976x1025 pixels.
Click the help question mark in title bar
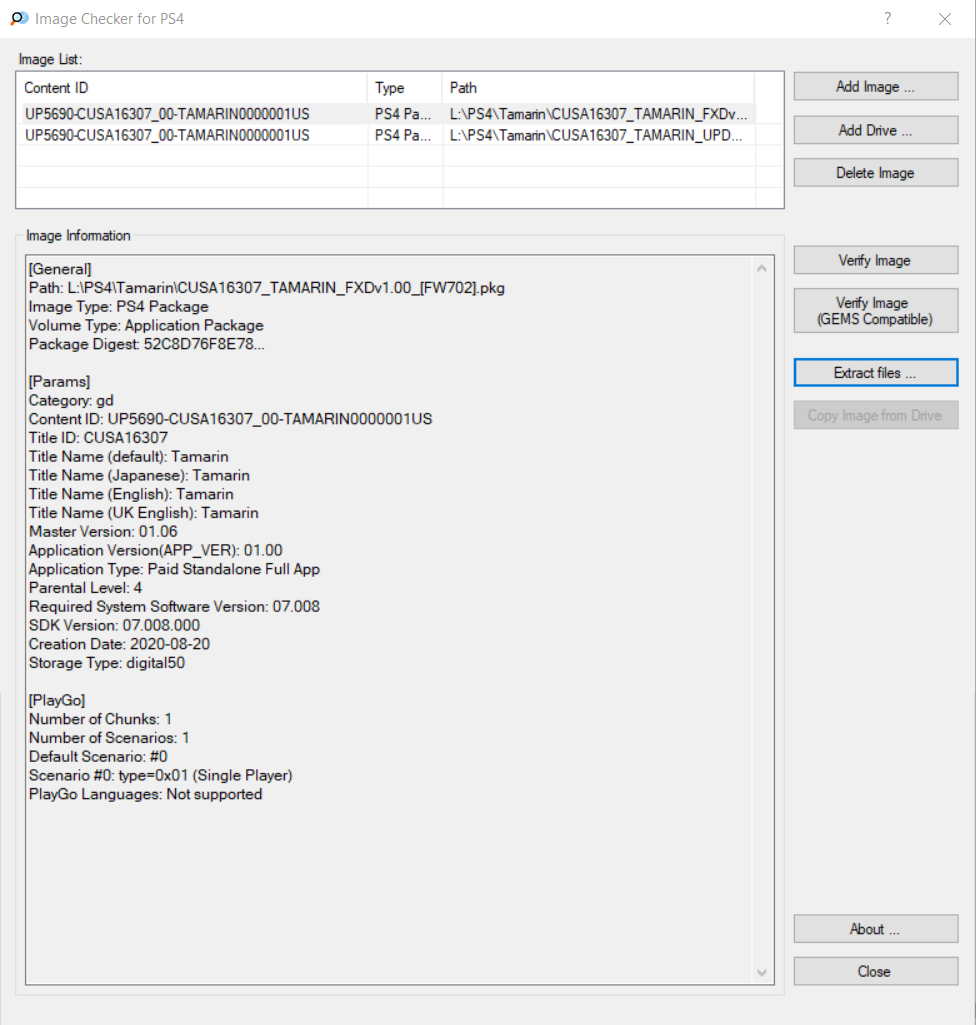pyautogui.click(x=887, y=18)
